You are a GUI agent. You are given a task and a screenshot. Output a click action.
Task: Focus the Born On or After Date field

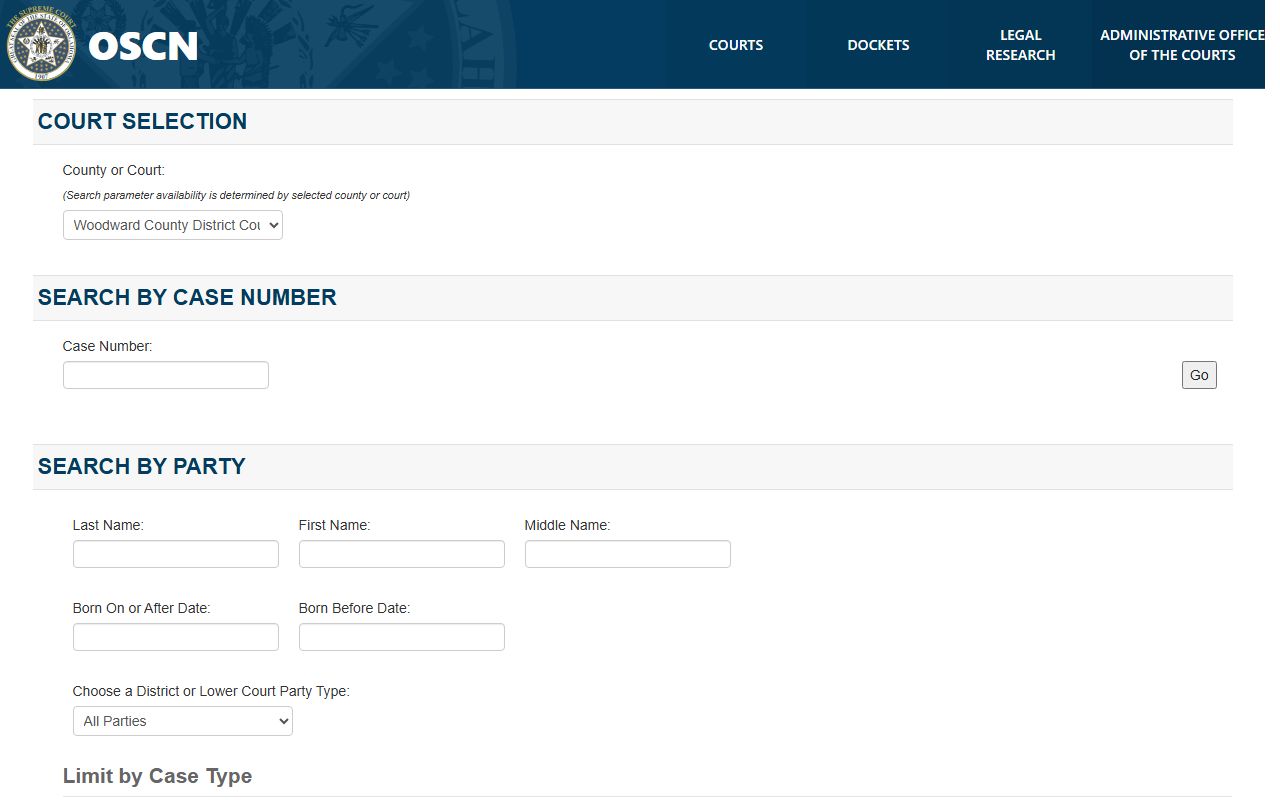(x=176, y=637)
